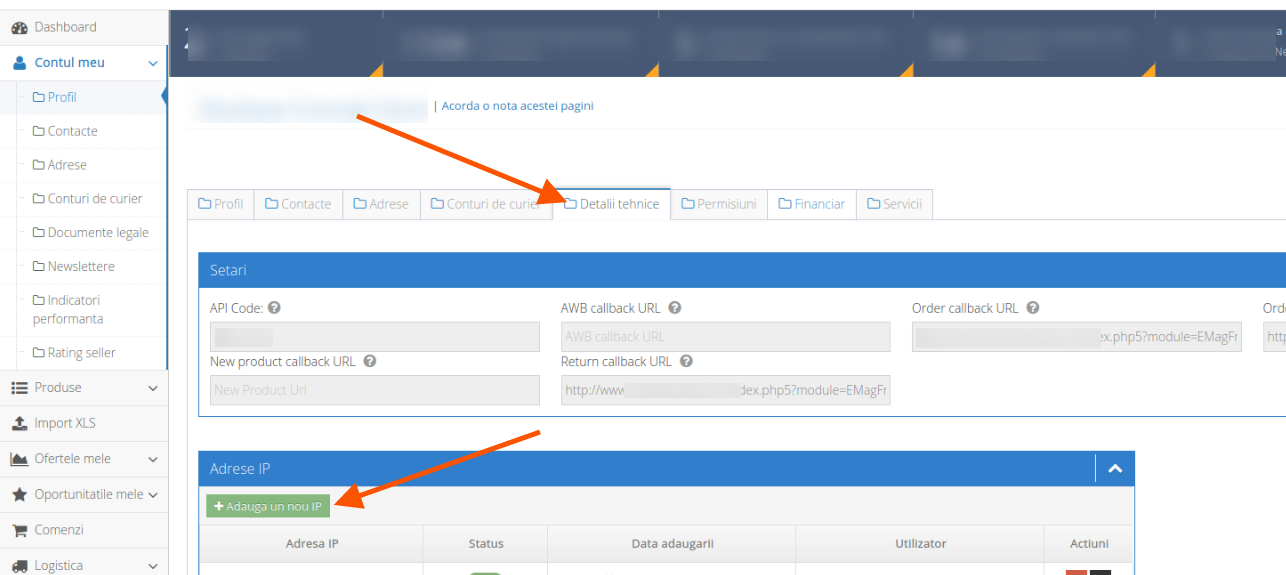Viewport: 1286px width, 575px height.
Task: Expand the Ofertele mele chevron
Action: (x=153, y=459)
